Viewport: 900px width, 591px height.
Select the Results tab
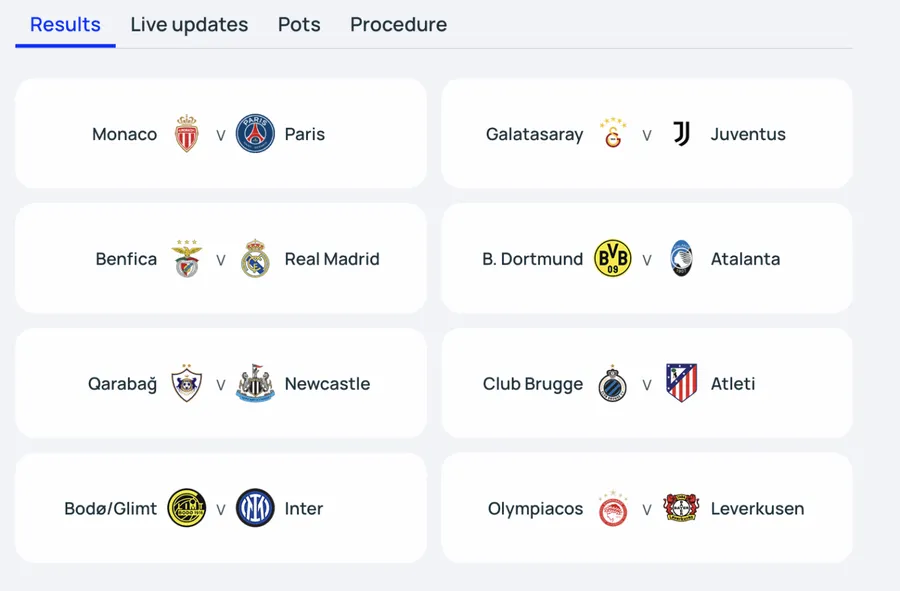tap(65, 25)
